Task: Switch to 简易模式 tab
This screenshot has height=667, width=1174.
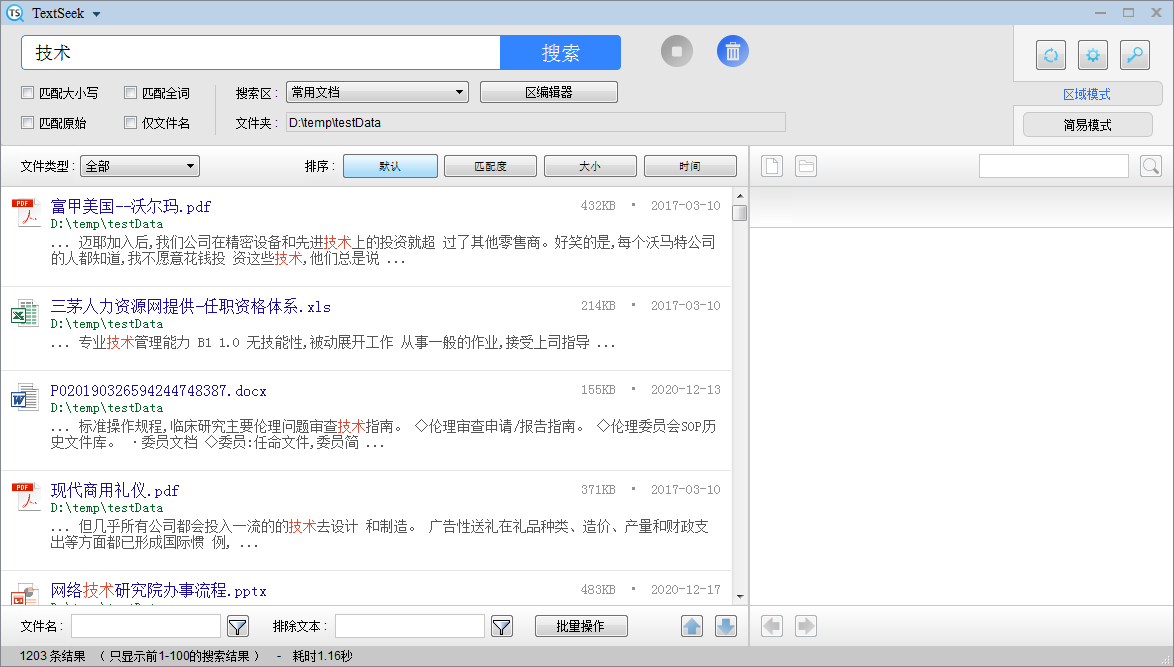Action: click(1087, 125)
